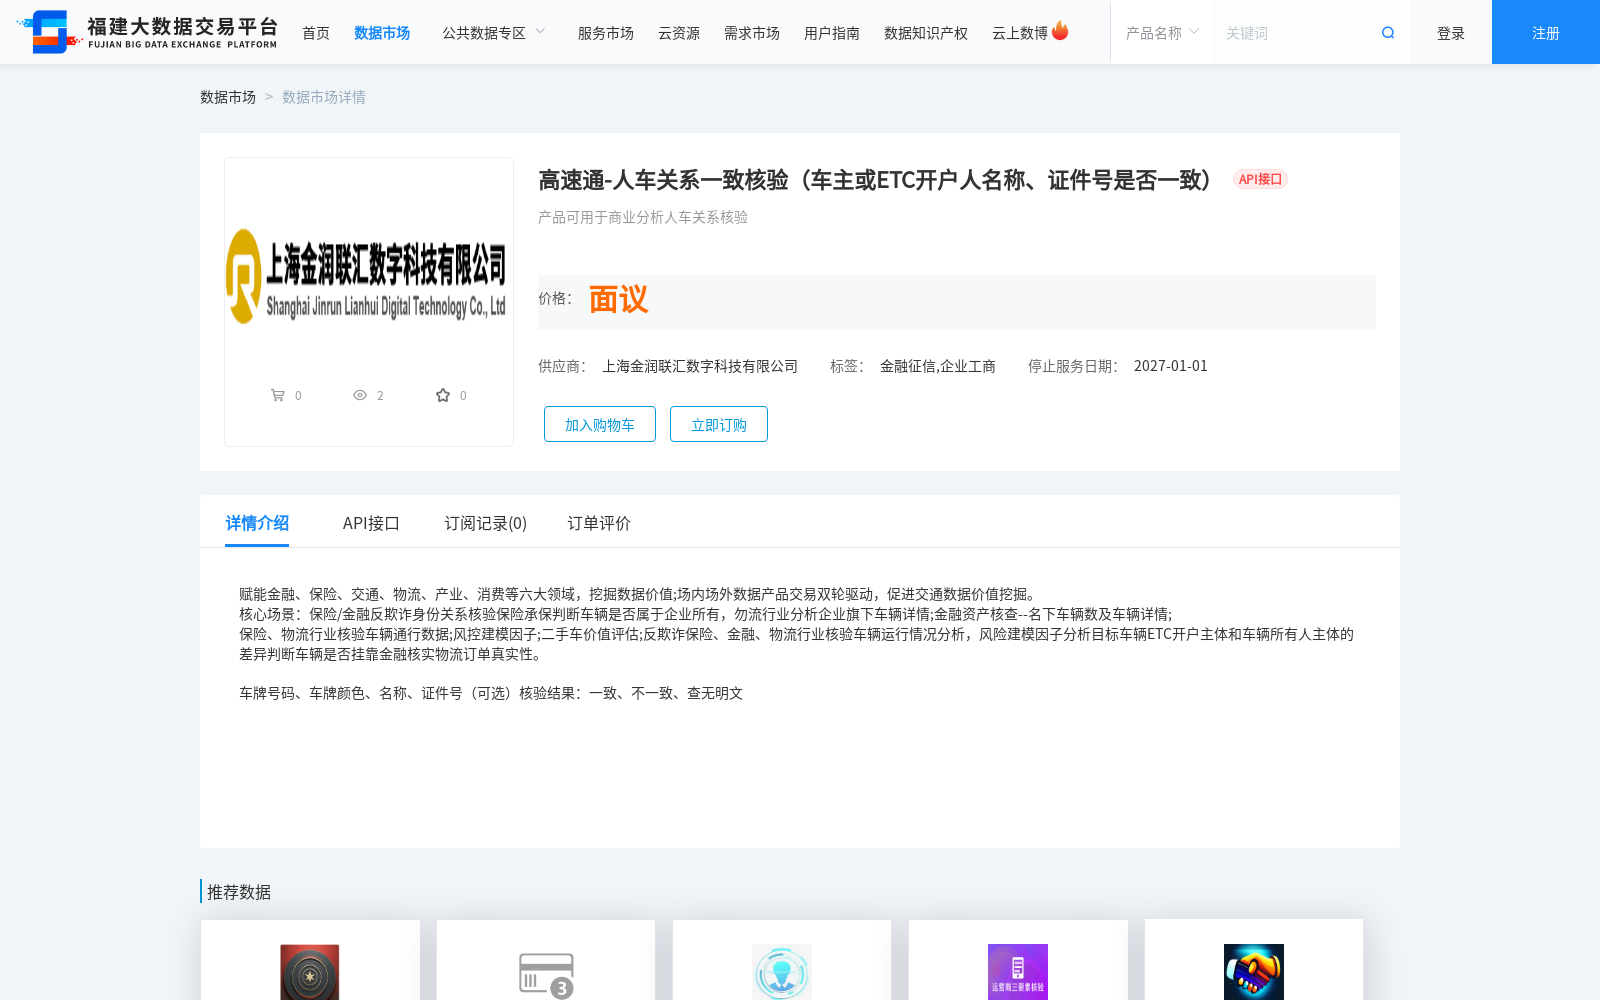Open the red shield recommended data thumbnail
Viewport: 1600px width, 1000px height.
point(310,972)
